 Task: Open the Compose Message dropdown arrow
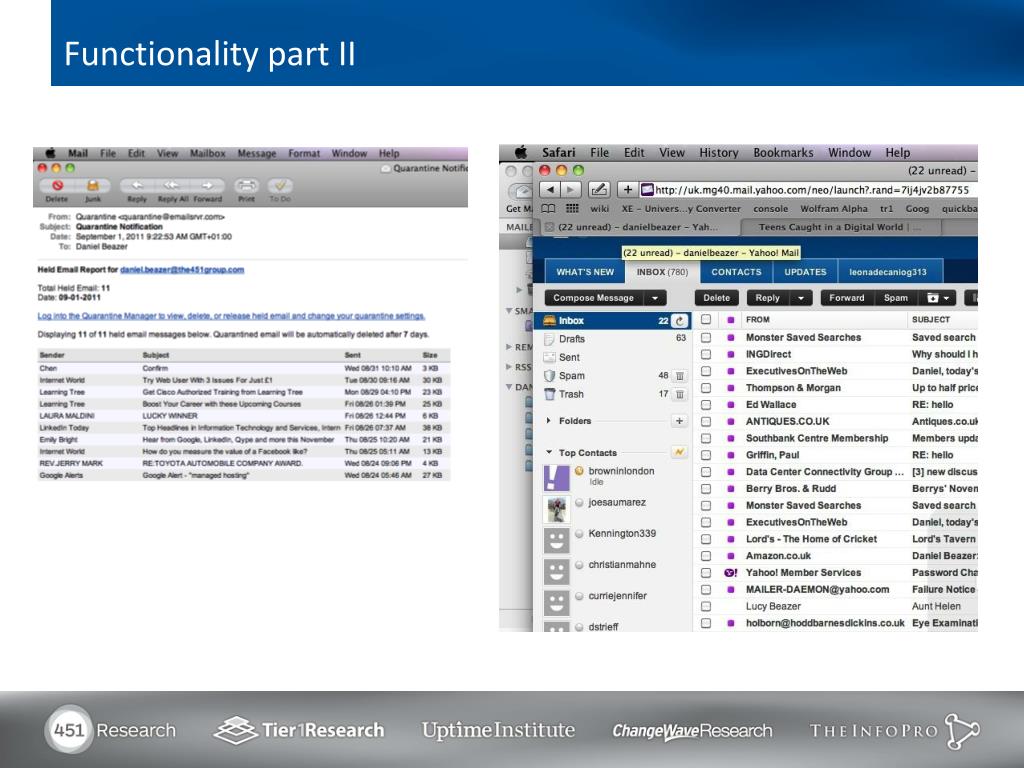[655, 298]
